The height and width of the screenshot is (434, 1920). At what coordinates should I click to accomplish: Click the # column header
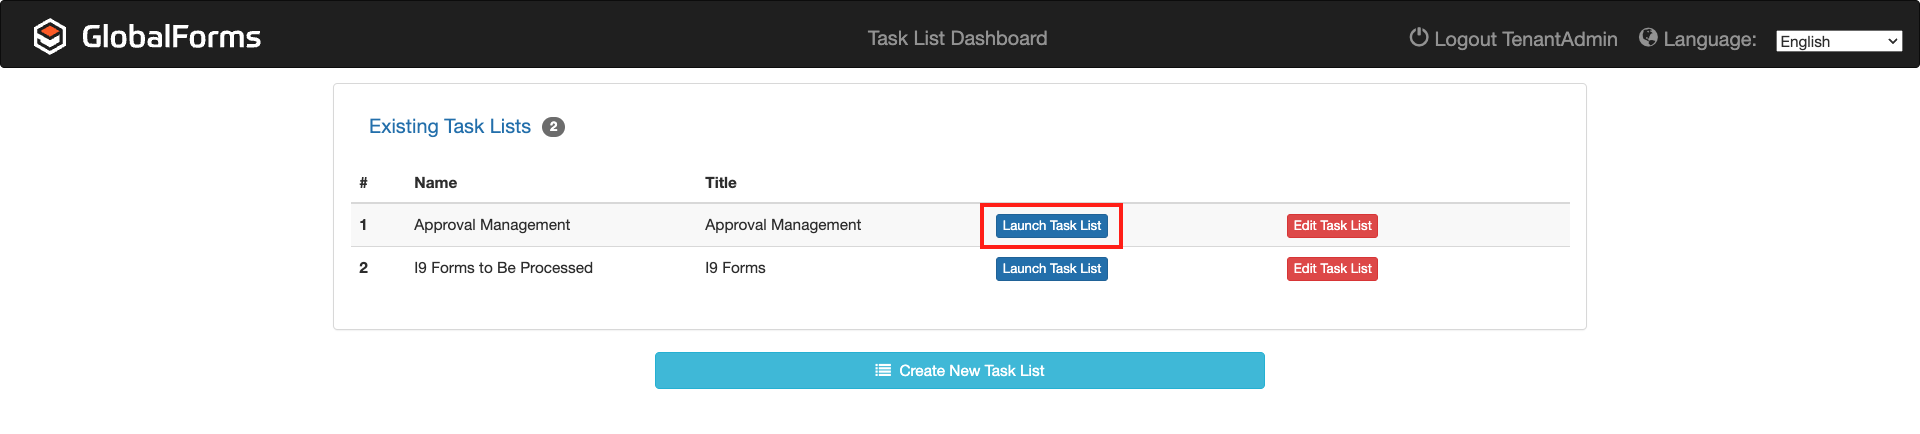(x=363, y=183)
